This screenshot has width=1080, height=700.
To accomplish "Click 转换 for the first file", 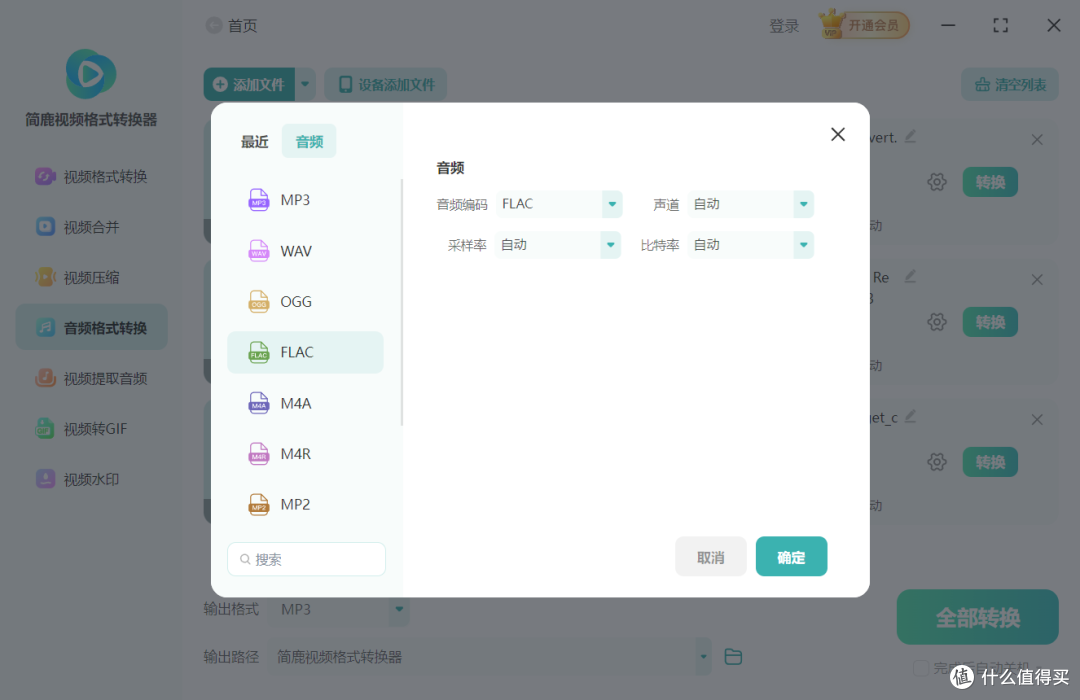I will click(990, 182).
